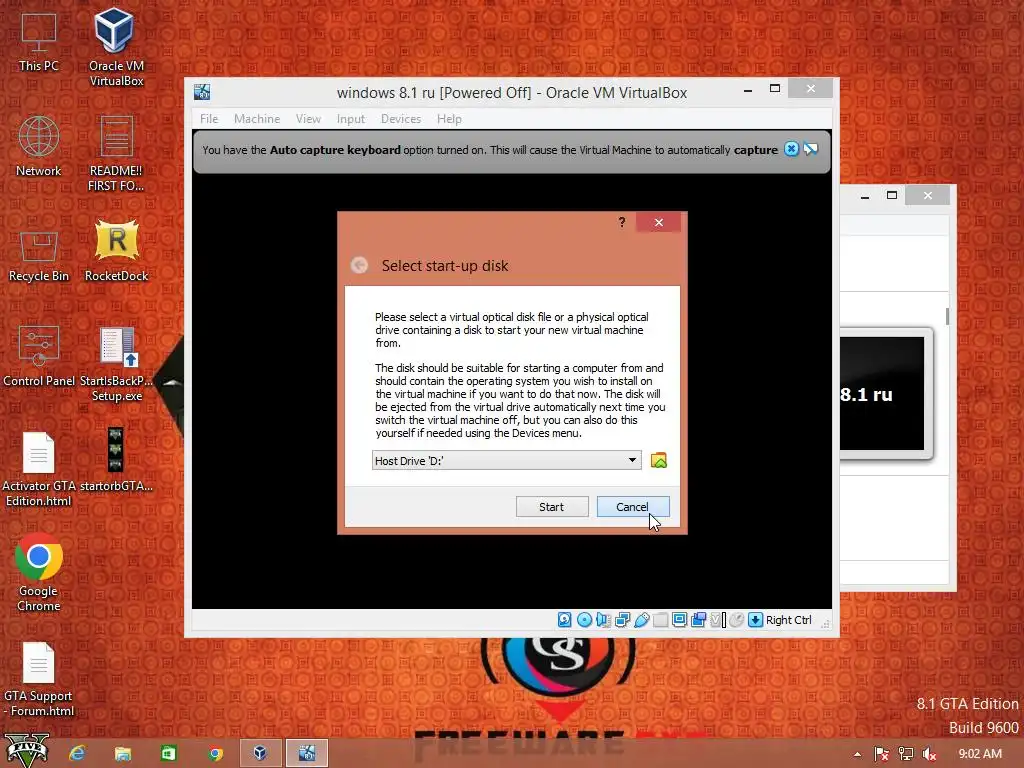Open the Help menu
Viewport: 1024px width, 768px height.
[449, 119]
